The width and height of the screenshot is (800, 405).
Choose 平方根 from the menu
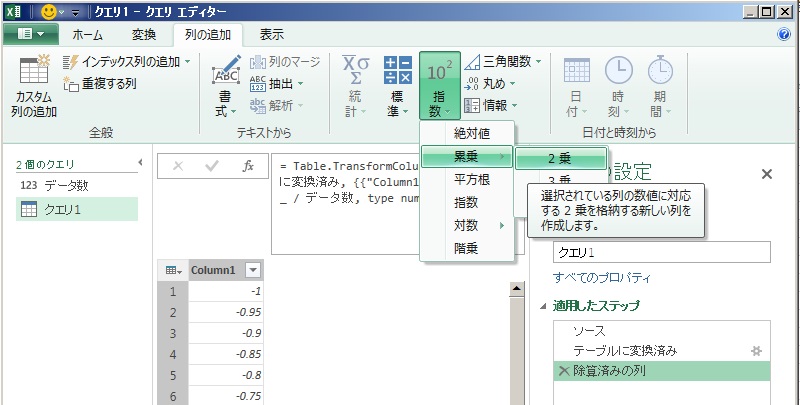(x=467, y=180)
